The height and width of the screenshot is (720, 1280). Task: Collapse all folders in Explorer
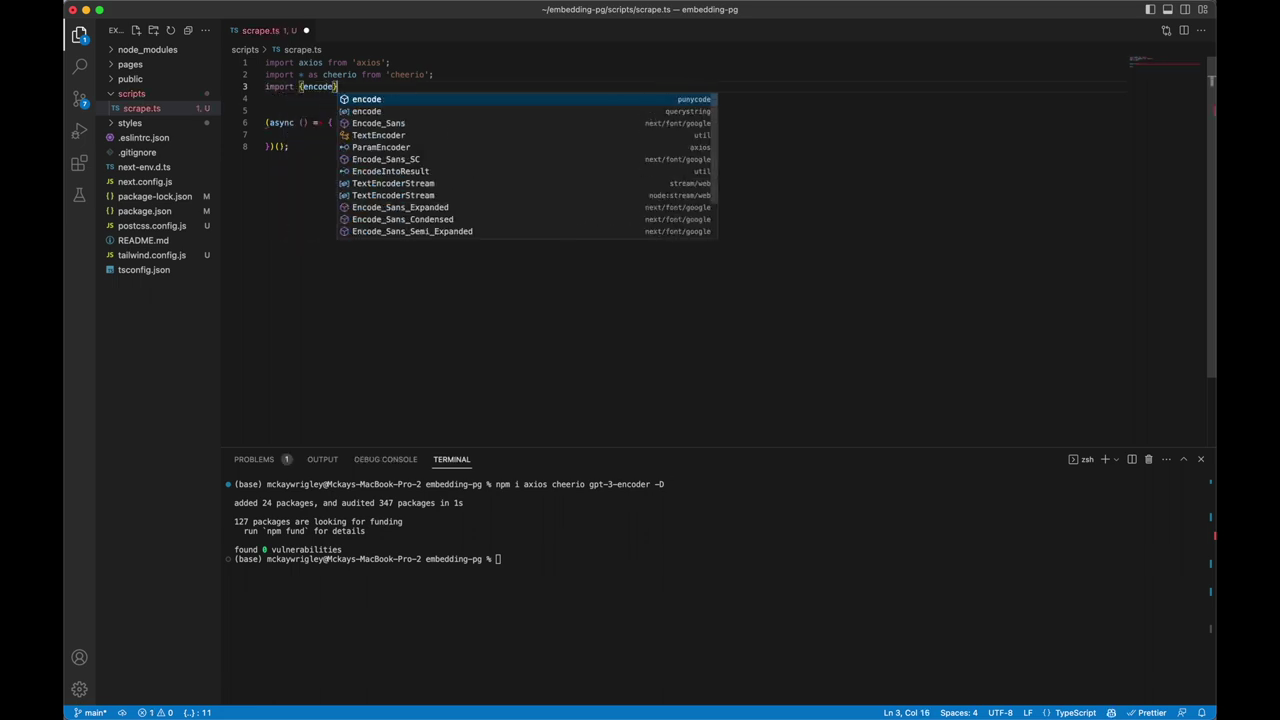click(187, 30)
